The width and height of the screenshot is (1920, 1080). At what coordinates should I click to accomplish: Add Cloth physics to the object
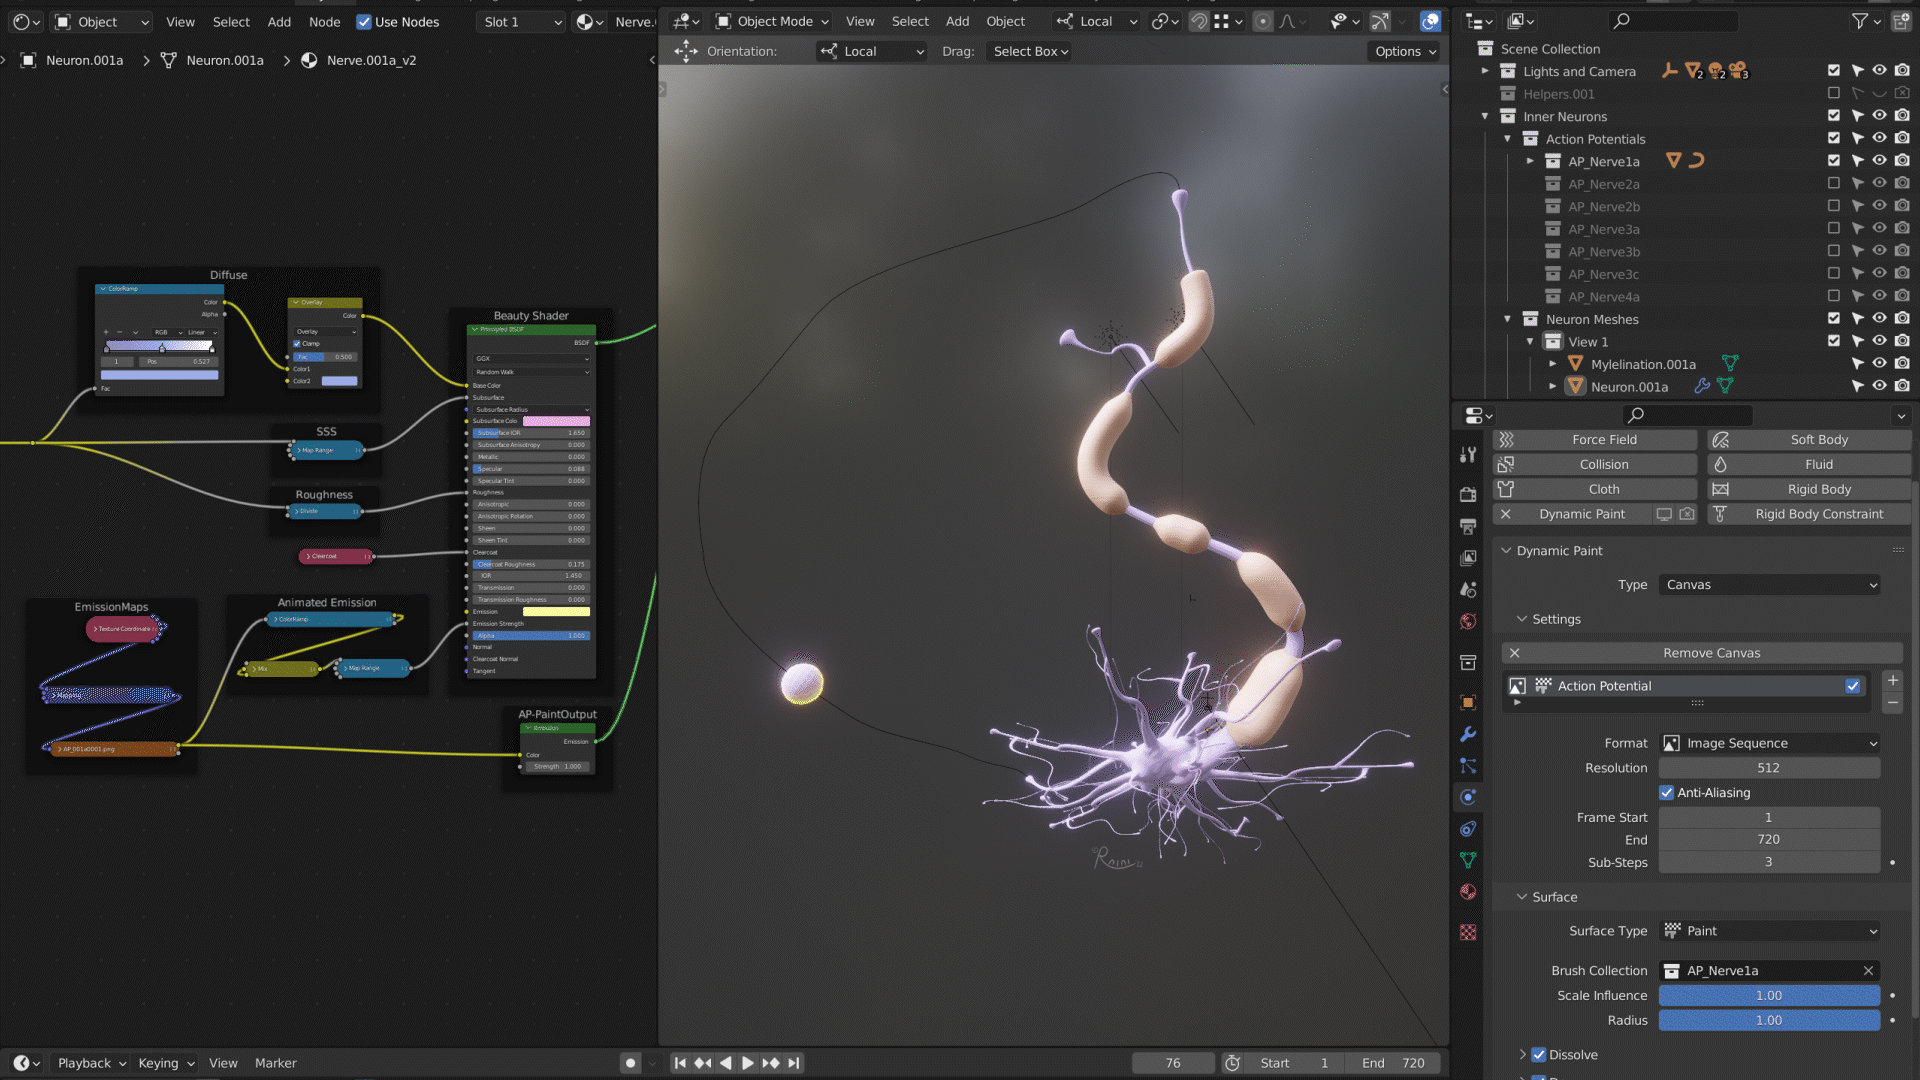tap(1595, 489)
